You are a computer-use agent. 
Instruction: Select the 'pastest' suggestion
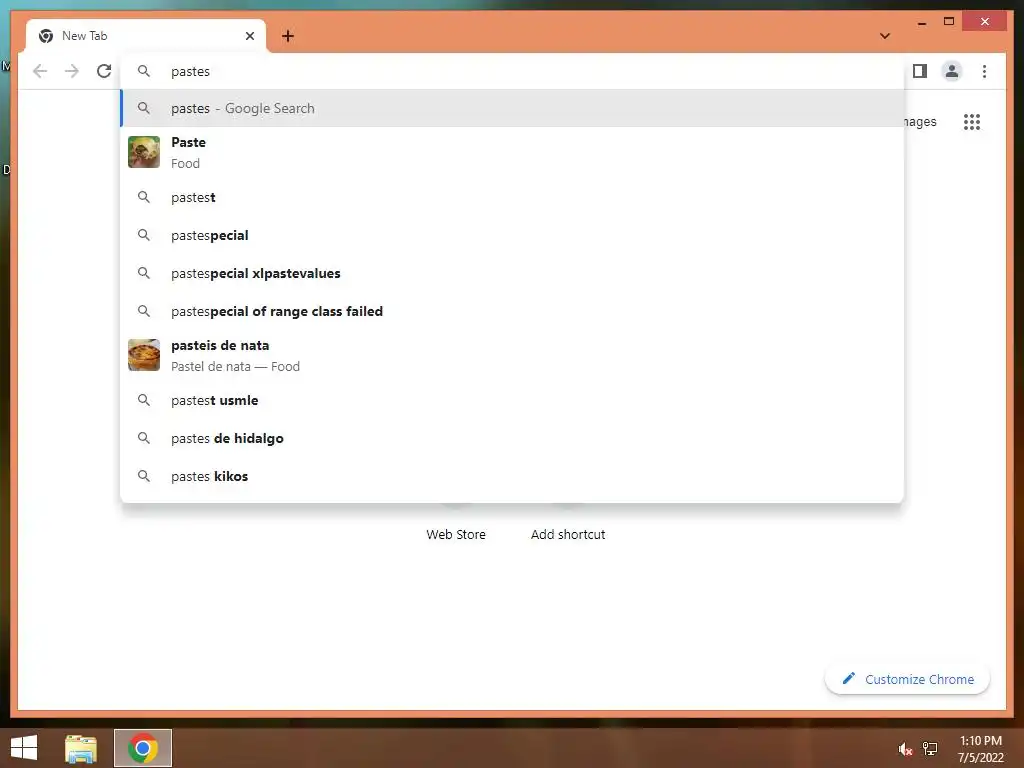click(513, 197)
